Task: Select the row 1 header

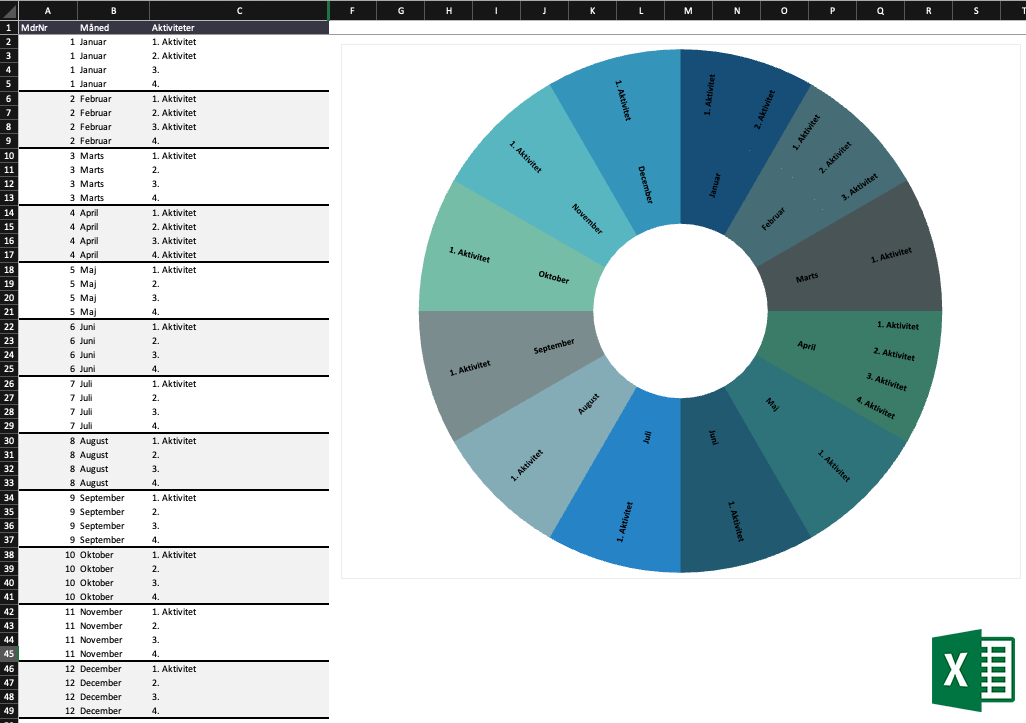Action: 8,28
